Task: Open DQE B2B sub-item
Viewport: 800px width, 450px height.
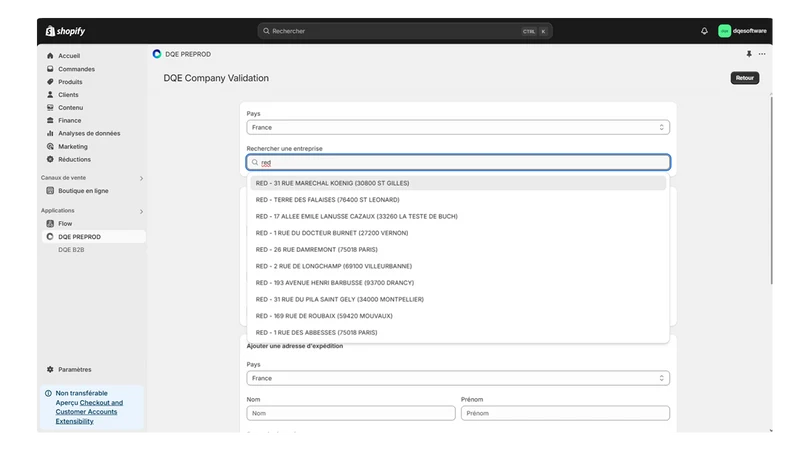Action: tap(71, 249)
